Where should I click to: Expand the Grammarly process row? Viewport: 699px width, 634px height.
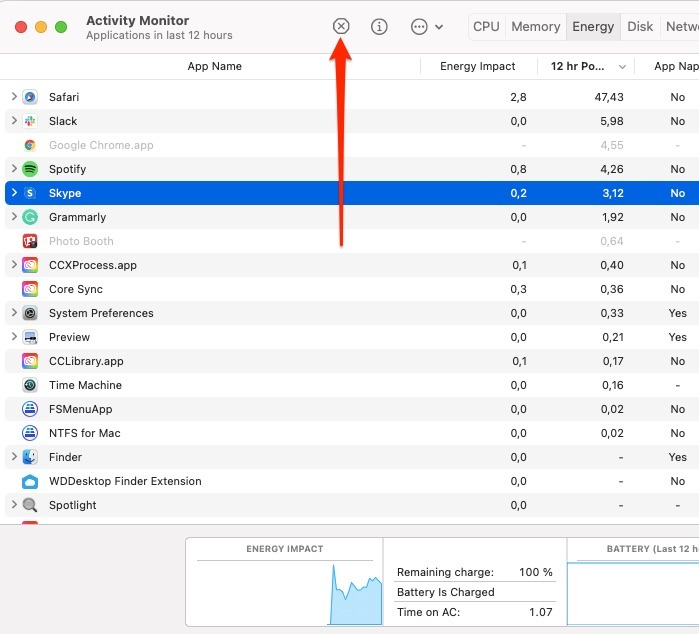[14, 217]
